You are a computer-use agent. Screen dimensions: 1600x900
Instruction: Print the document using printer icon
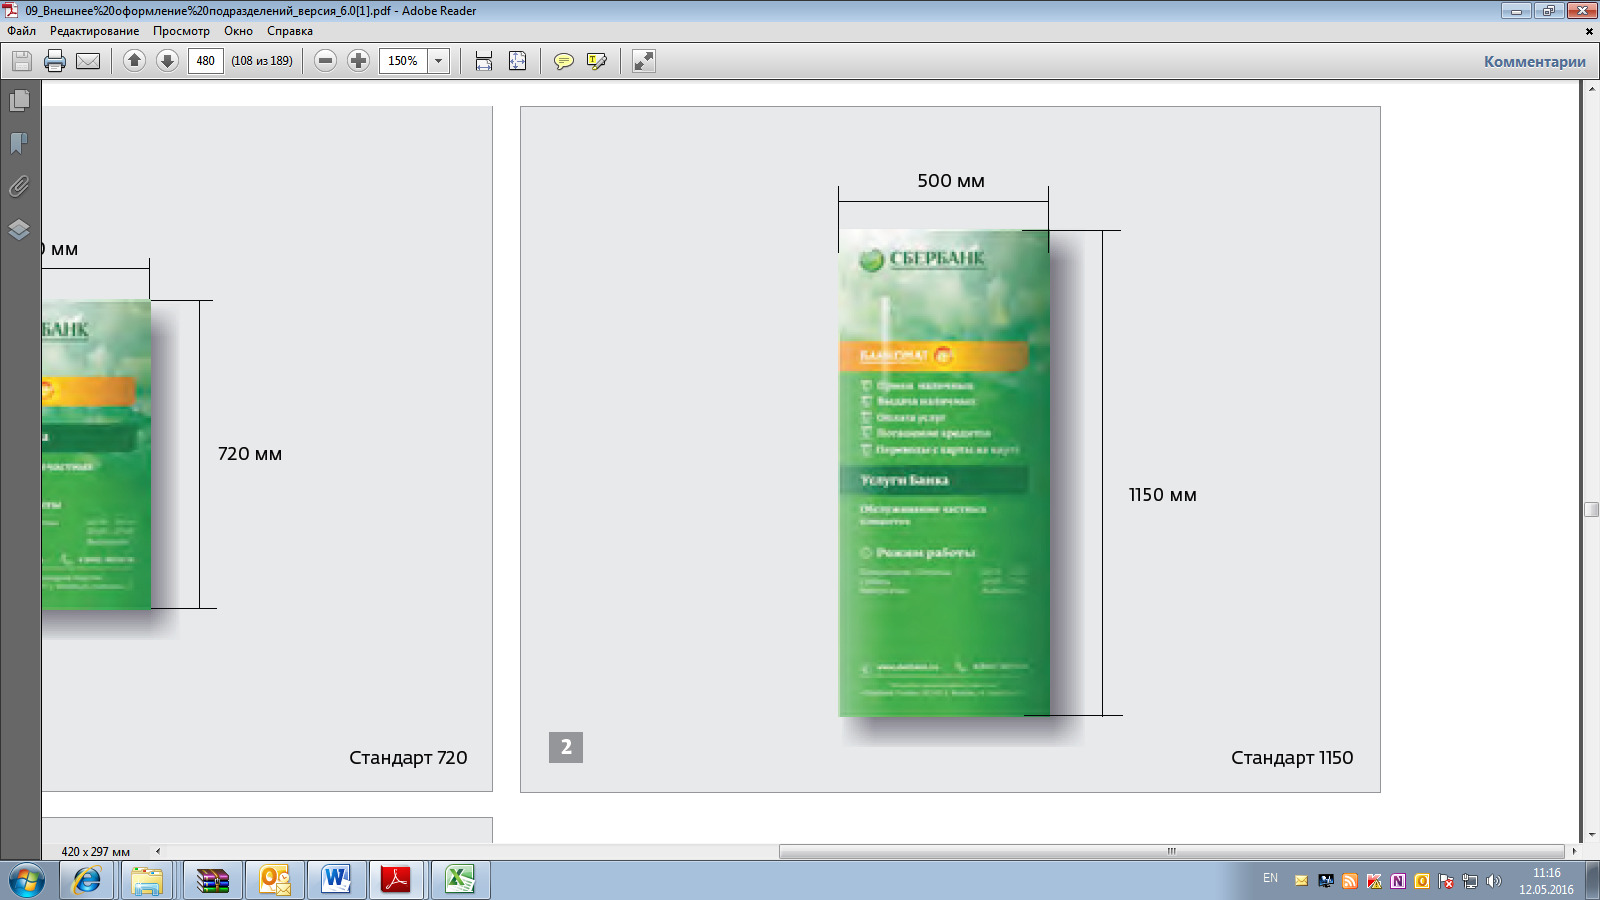point(55,61)
